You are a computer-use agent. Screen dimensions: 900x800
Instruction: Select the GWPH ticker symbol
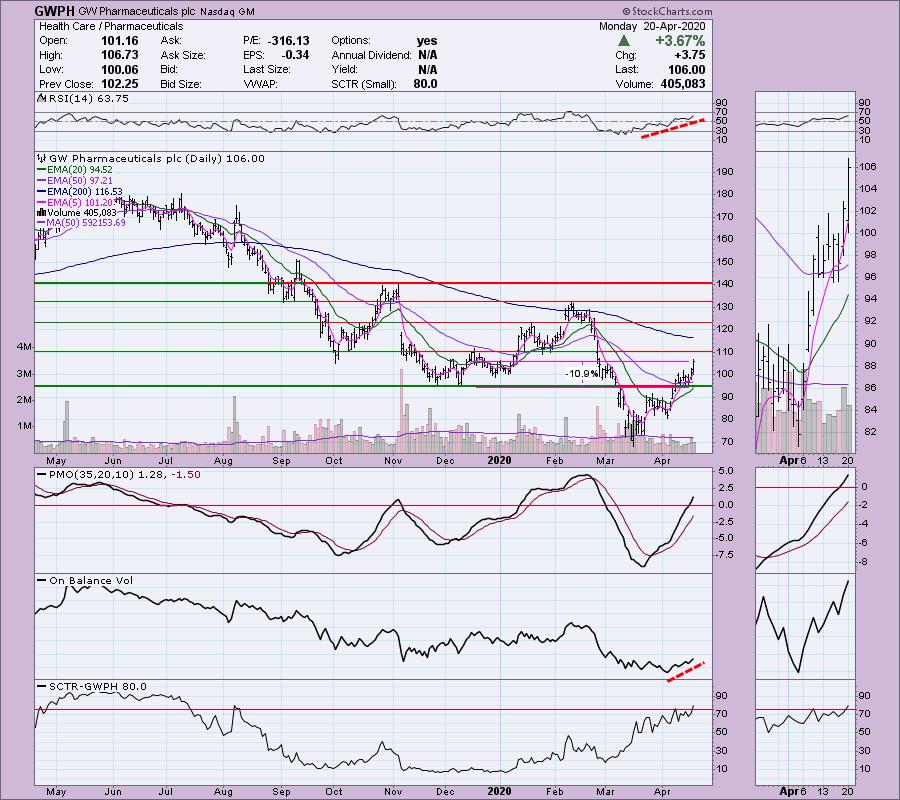click(55, 11)
